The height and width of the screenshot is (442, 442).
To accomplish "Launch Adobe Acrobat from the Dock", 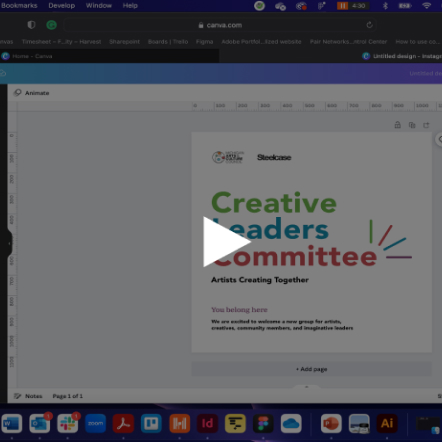I will (123, 424).
